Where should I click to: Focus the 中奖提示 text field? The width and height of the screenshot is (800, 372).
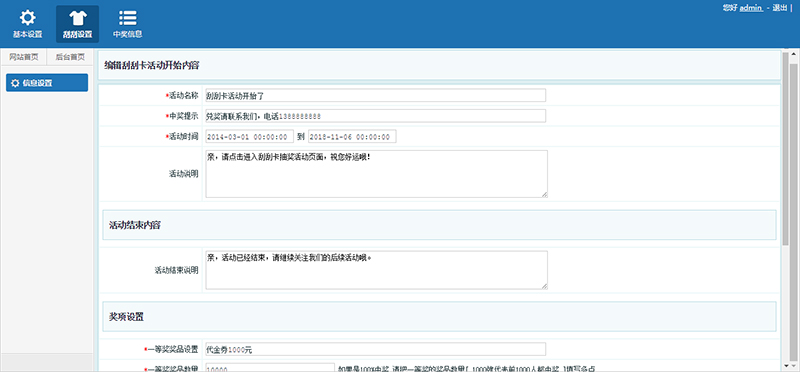point(376,116)
